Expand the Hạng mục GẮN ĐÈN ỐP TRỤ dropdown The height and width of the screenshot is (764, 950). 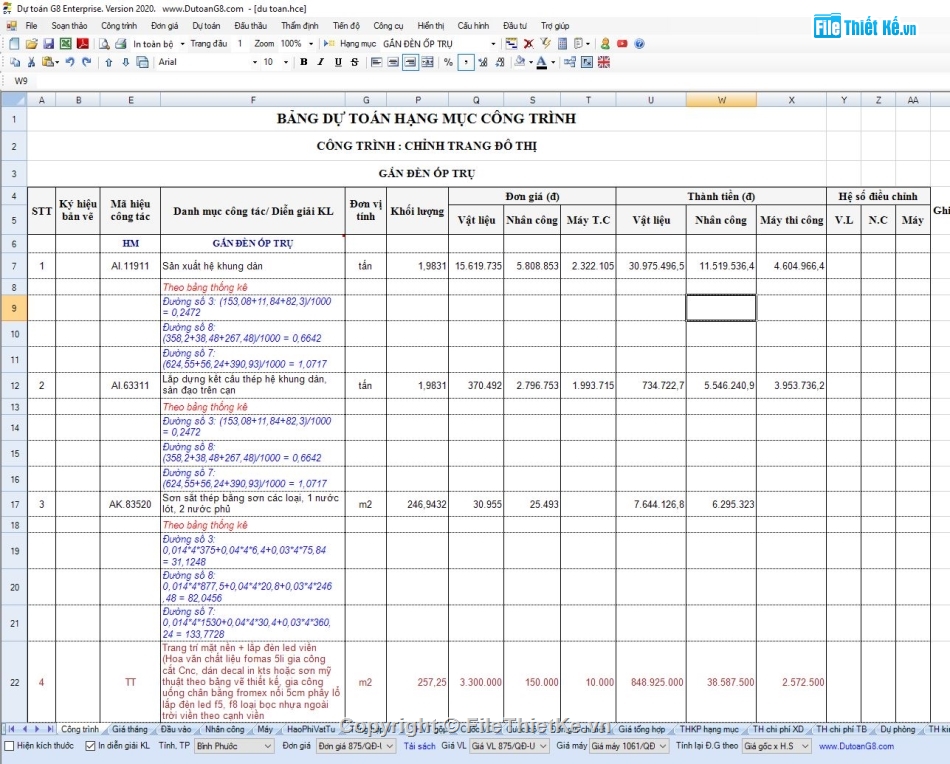pos(493,44)
